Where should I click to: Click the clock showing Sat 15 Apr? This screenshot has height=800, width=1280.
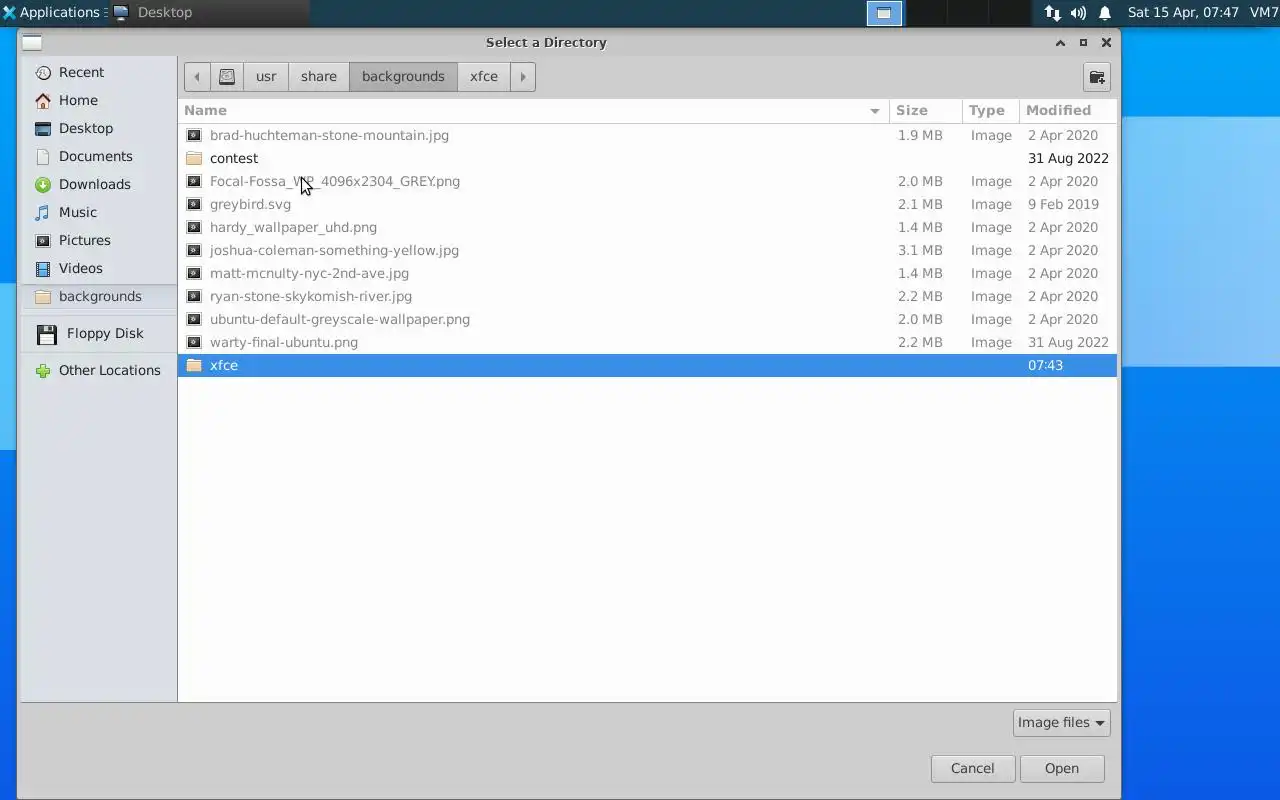pyautogui.click(x=1183, y=13)
